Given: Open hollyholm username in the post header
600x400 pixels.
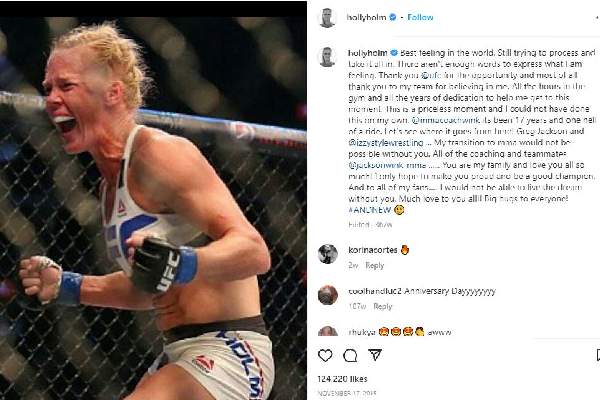Looking at the screenshot, I should pyautogui.click(x=366, y=17).
